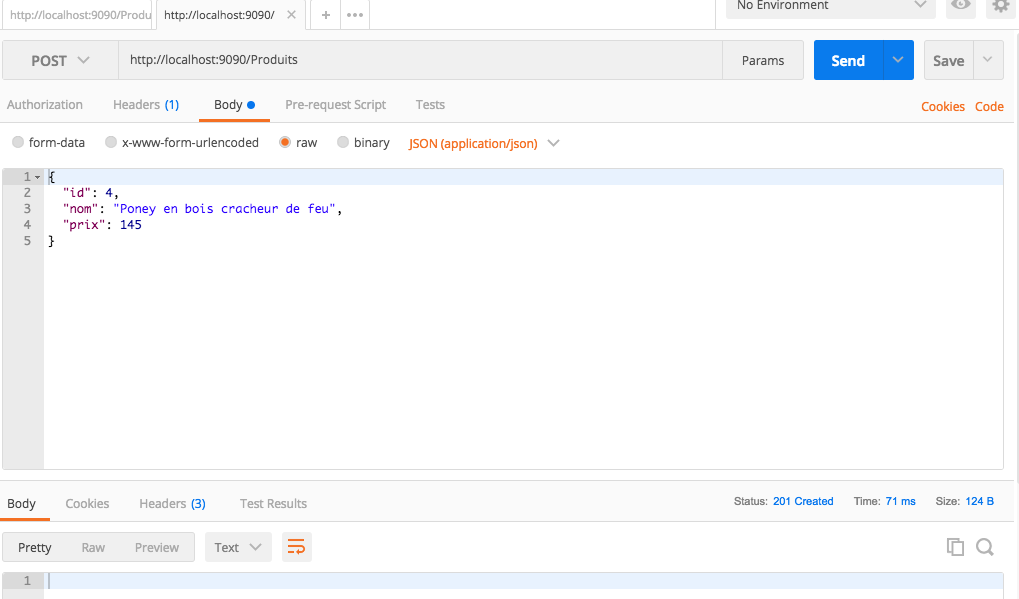
Task: Collapse JSON fold arrow on line 1
Action: [38, 177]
